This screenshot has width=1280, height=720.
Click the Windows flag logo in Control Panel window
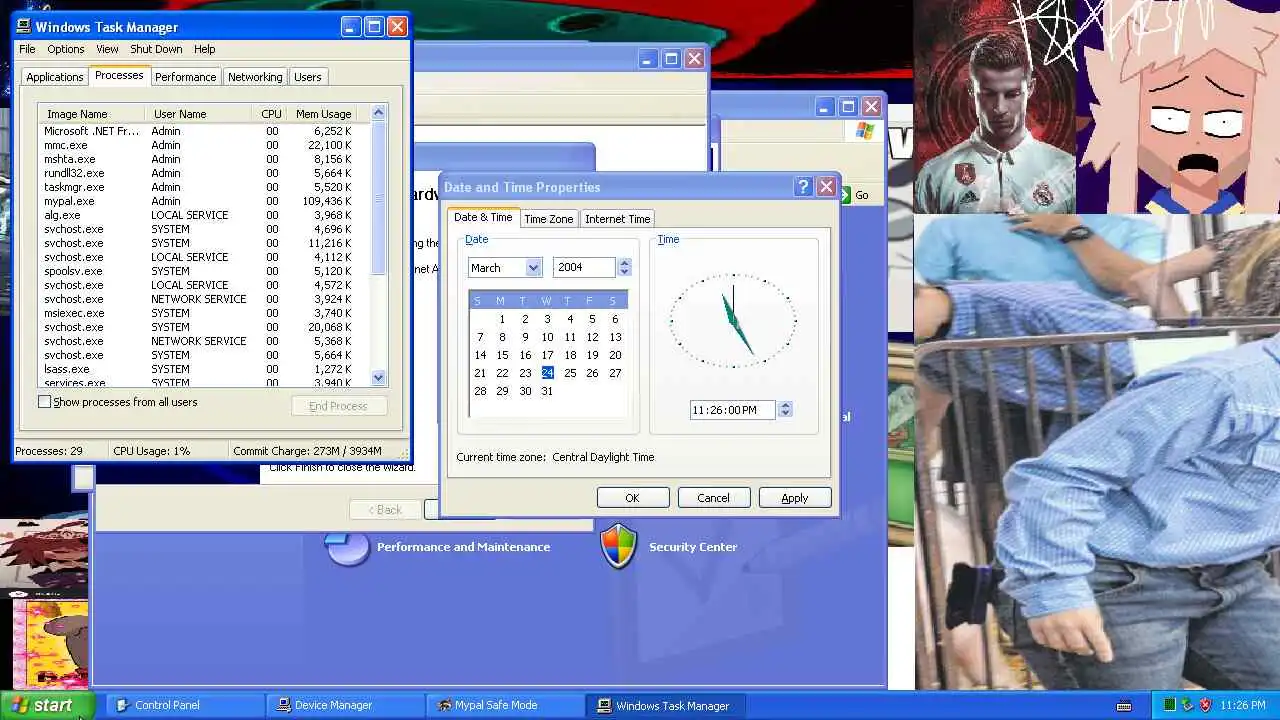[865, 131]
